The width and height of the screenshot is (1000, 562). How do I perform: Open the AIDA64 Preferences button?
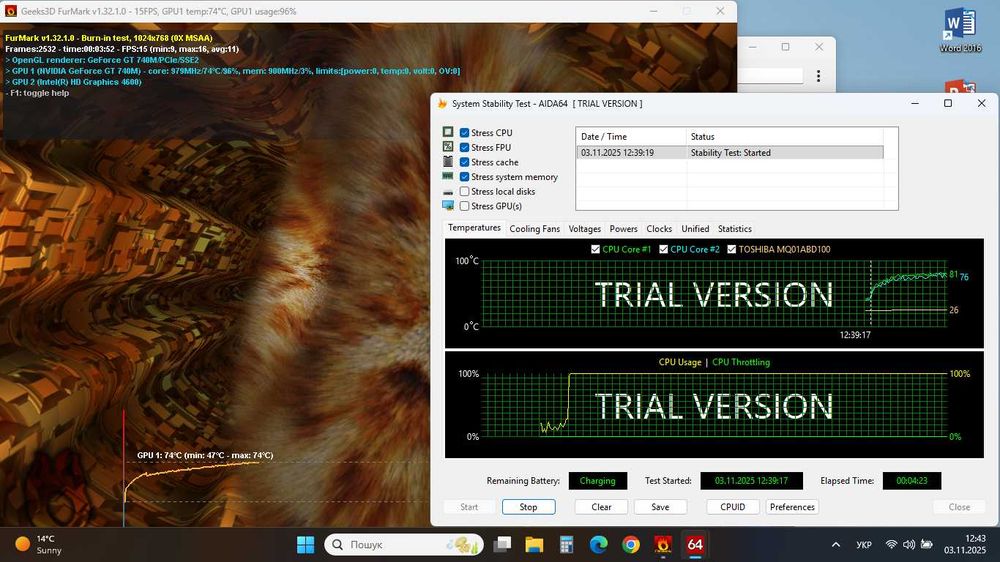792,507
